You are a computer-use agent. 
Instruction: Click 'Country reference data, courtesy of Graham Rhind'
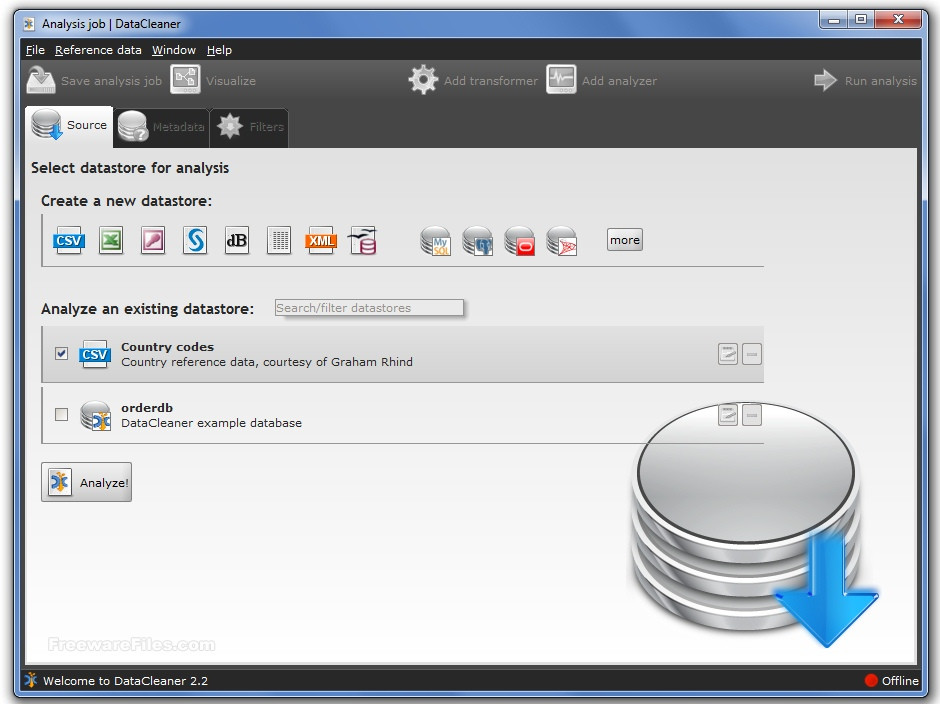267,362
